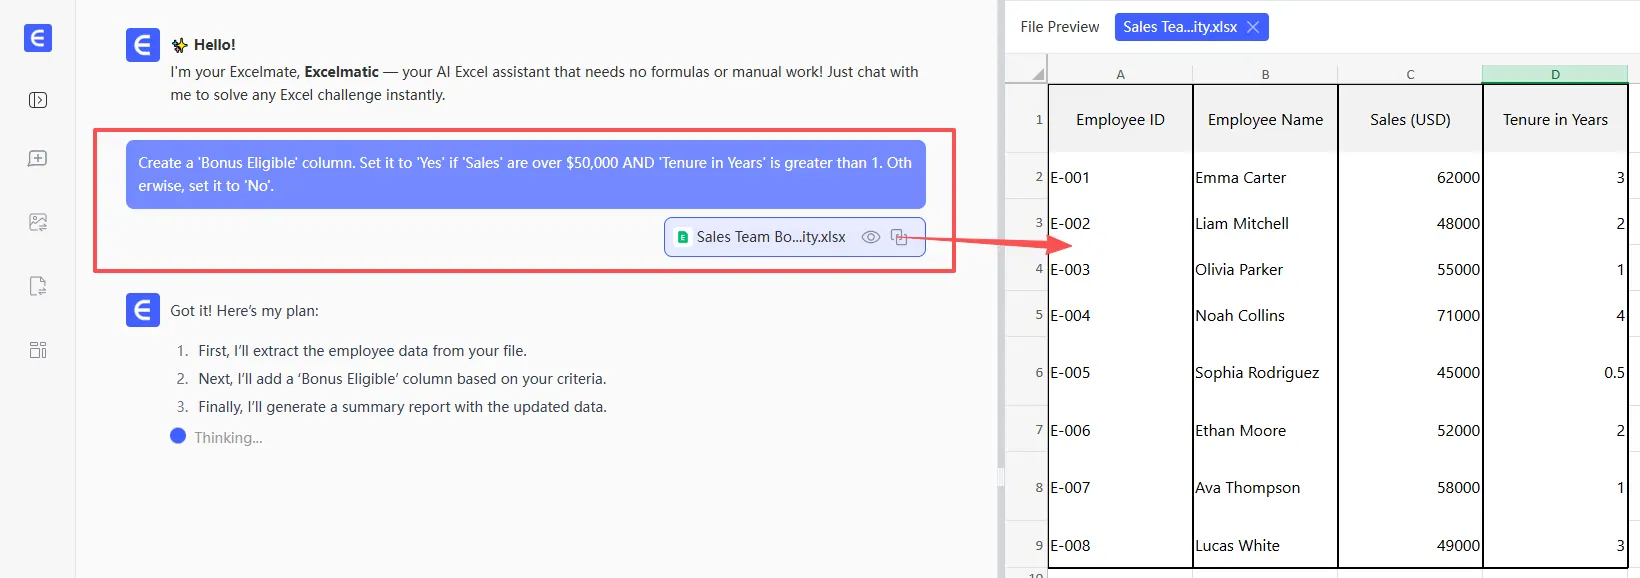The height and width of the screenshot is (578, 1640).
Task: Click the 'Employee Name' header cell
Action: click(x=1265, y=119)
